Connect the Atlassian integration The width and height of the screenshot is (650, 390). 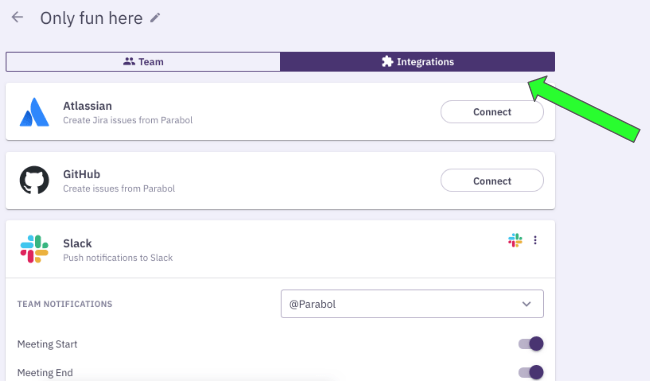(x=492, y=112)
